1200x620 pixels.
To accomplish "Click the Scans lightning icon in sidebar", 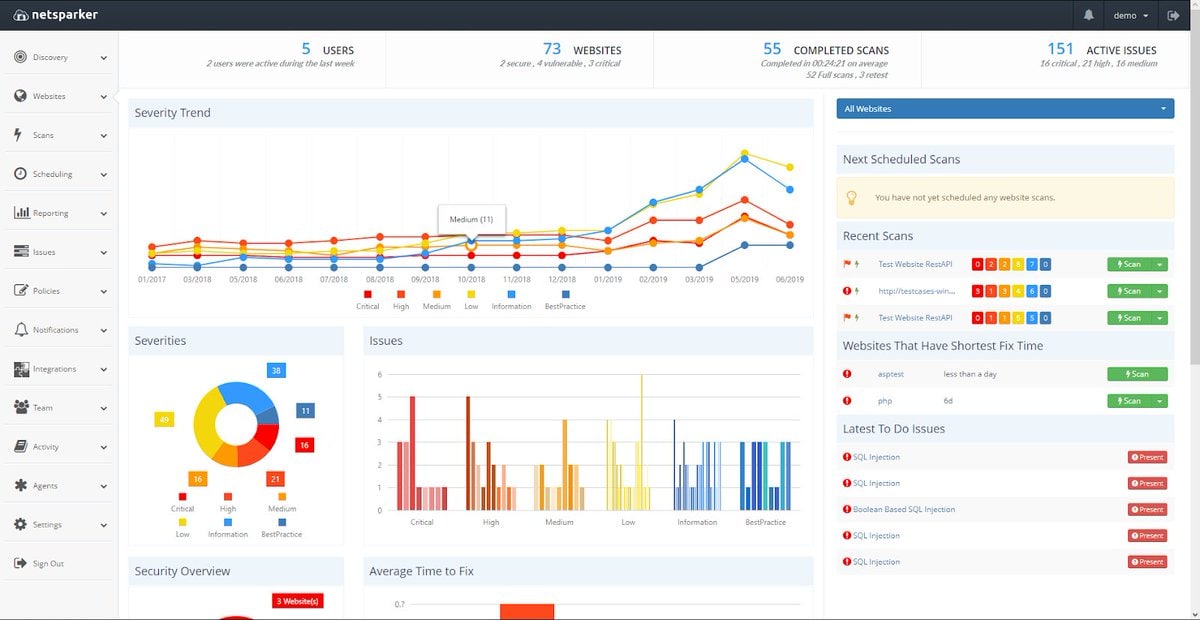I will pyautogui.click(x=19, y=135).
